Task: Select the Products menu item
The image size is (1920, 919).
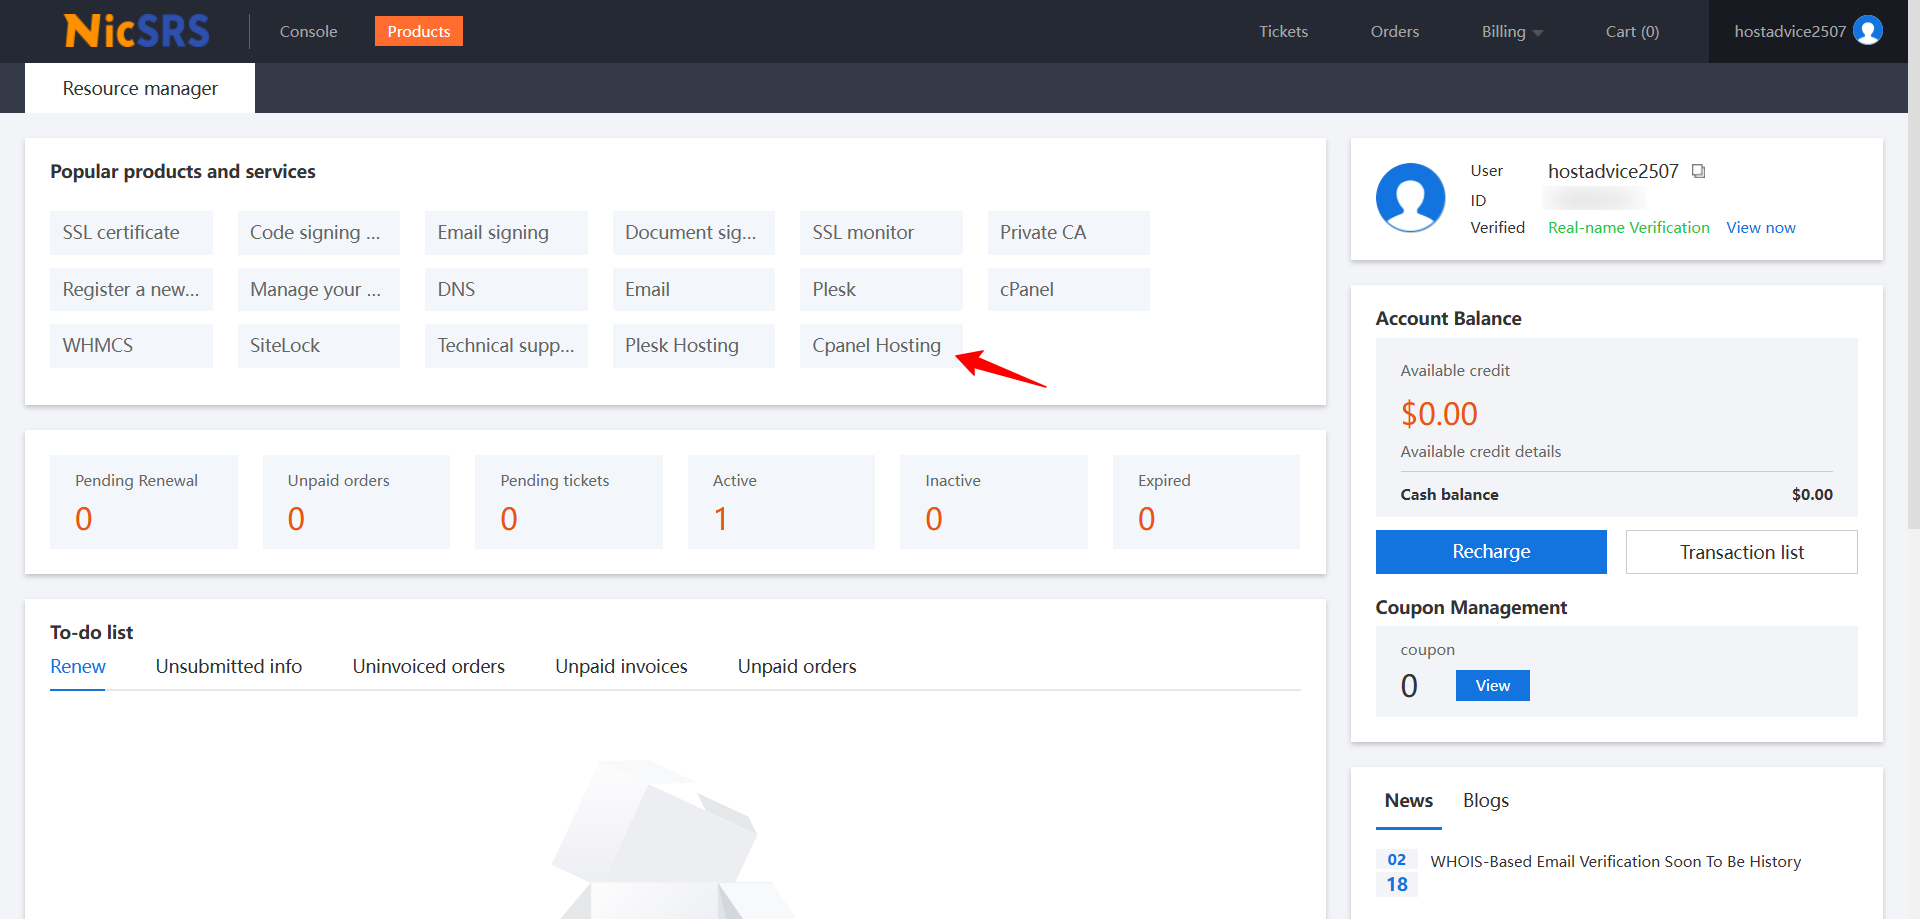Action: pyautogui.click(x=419, y=31)
